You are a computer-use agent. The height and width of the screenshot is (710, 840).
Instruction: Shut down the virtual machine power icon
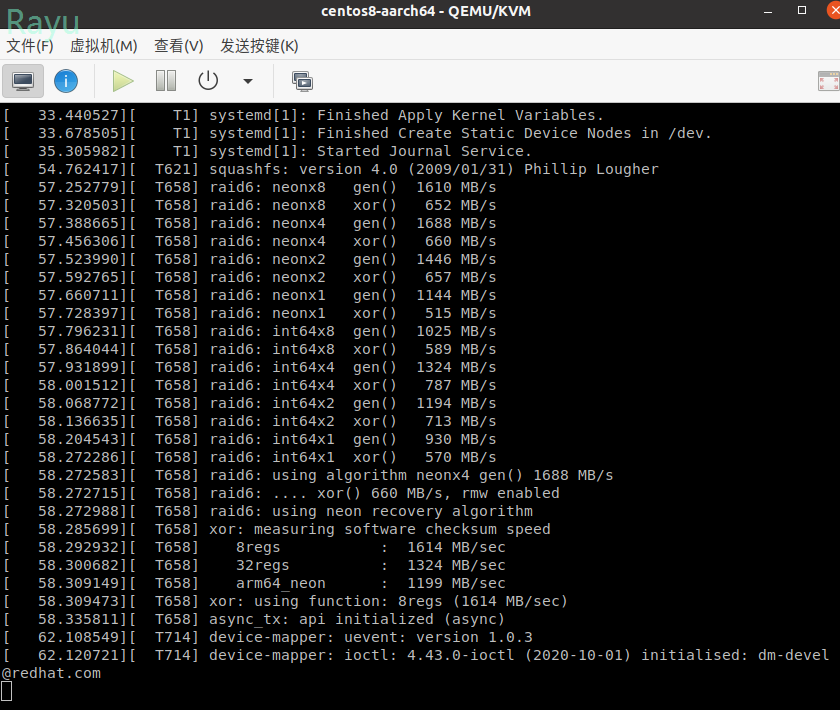(x=208, y=81)
